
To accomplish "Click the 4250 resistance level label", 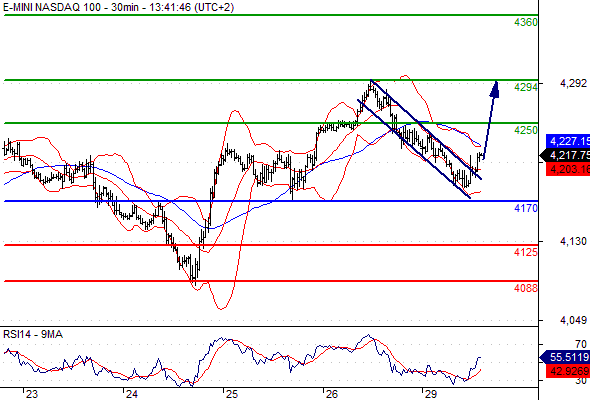I will click(x=526, y=130).
